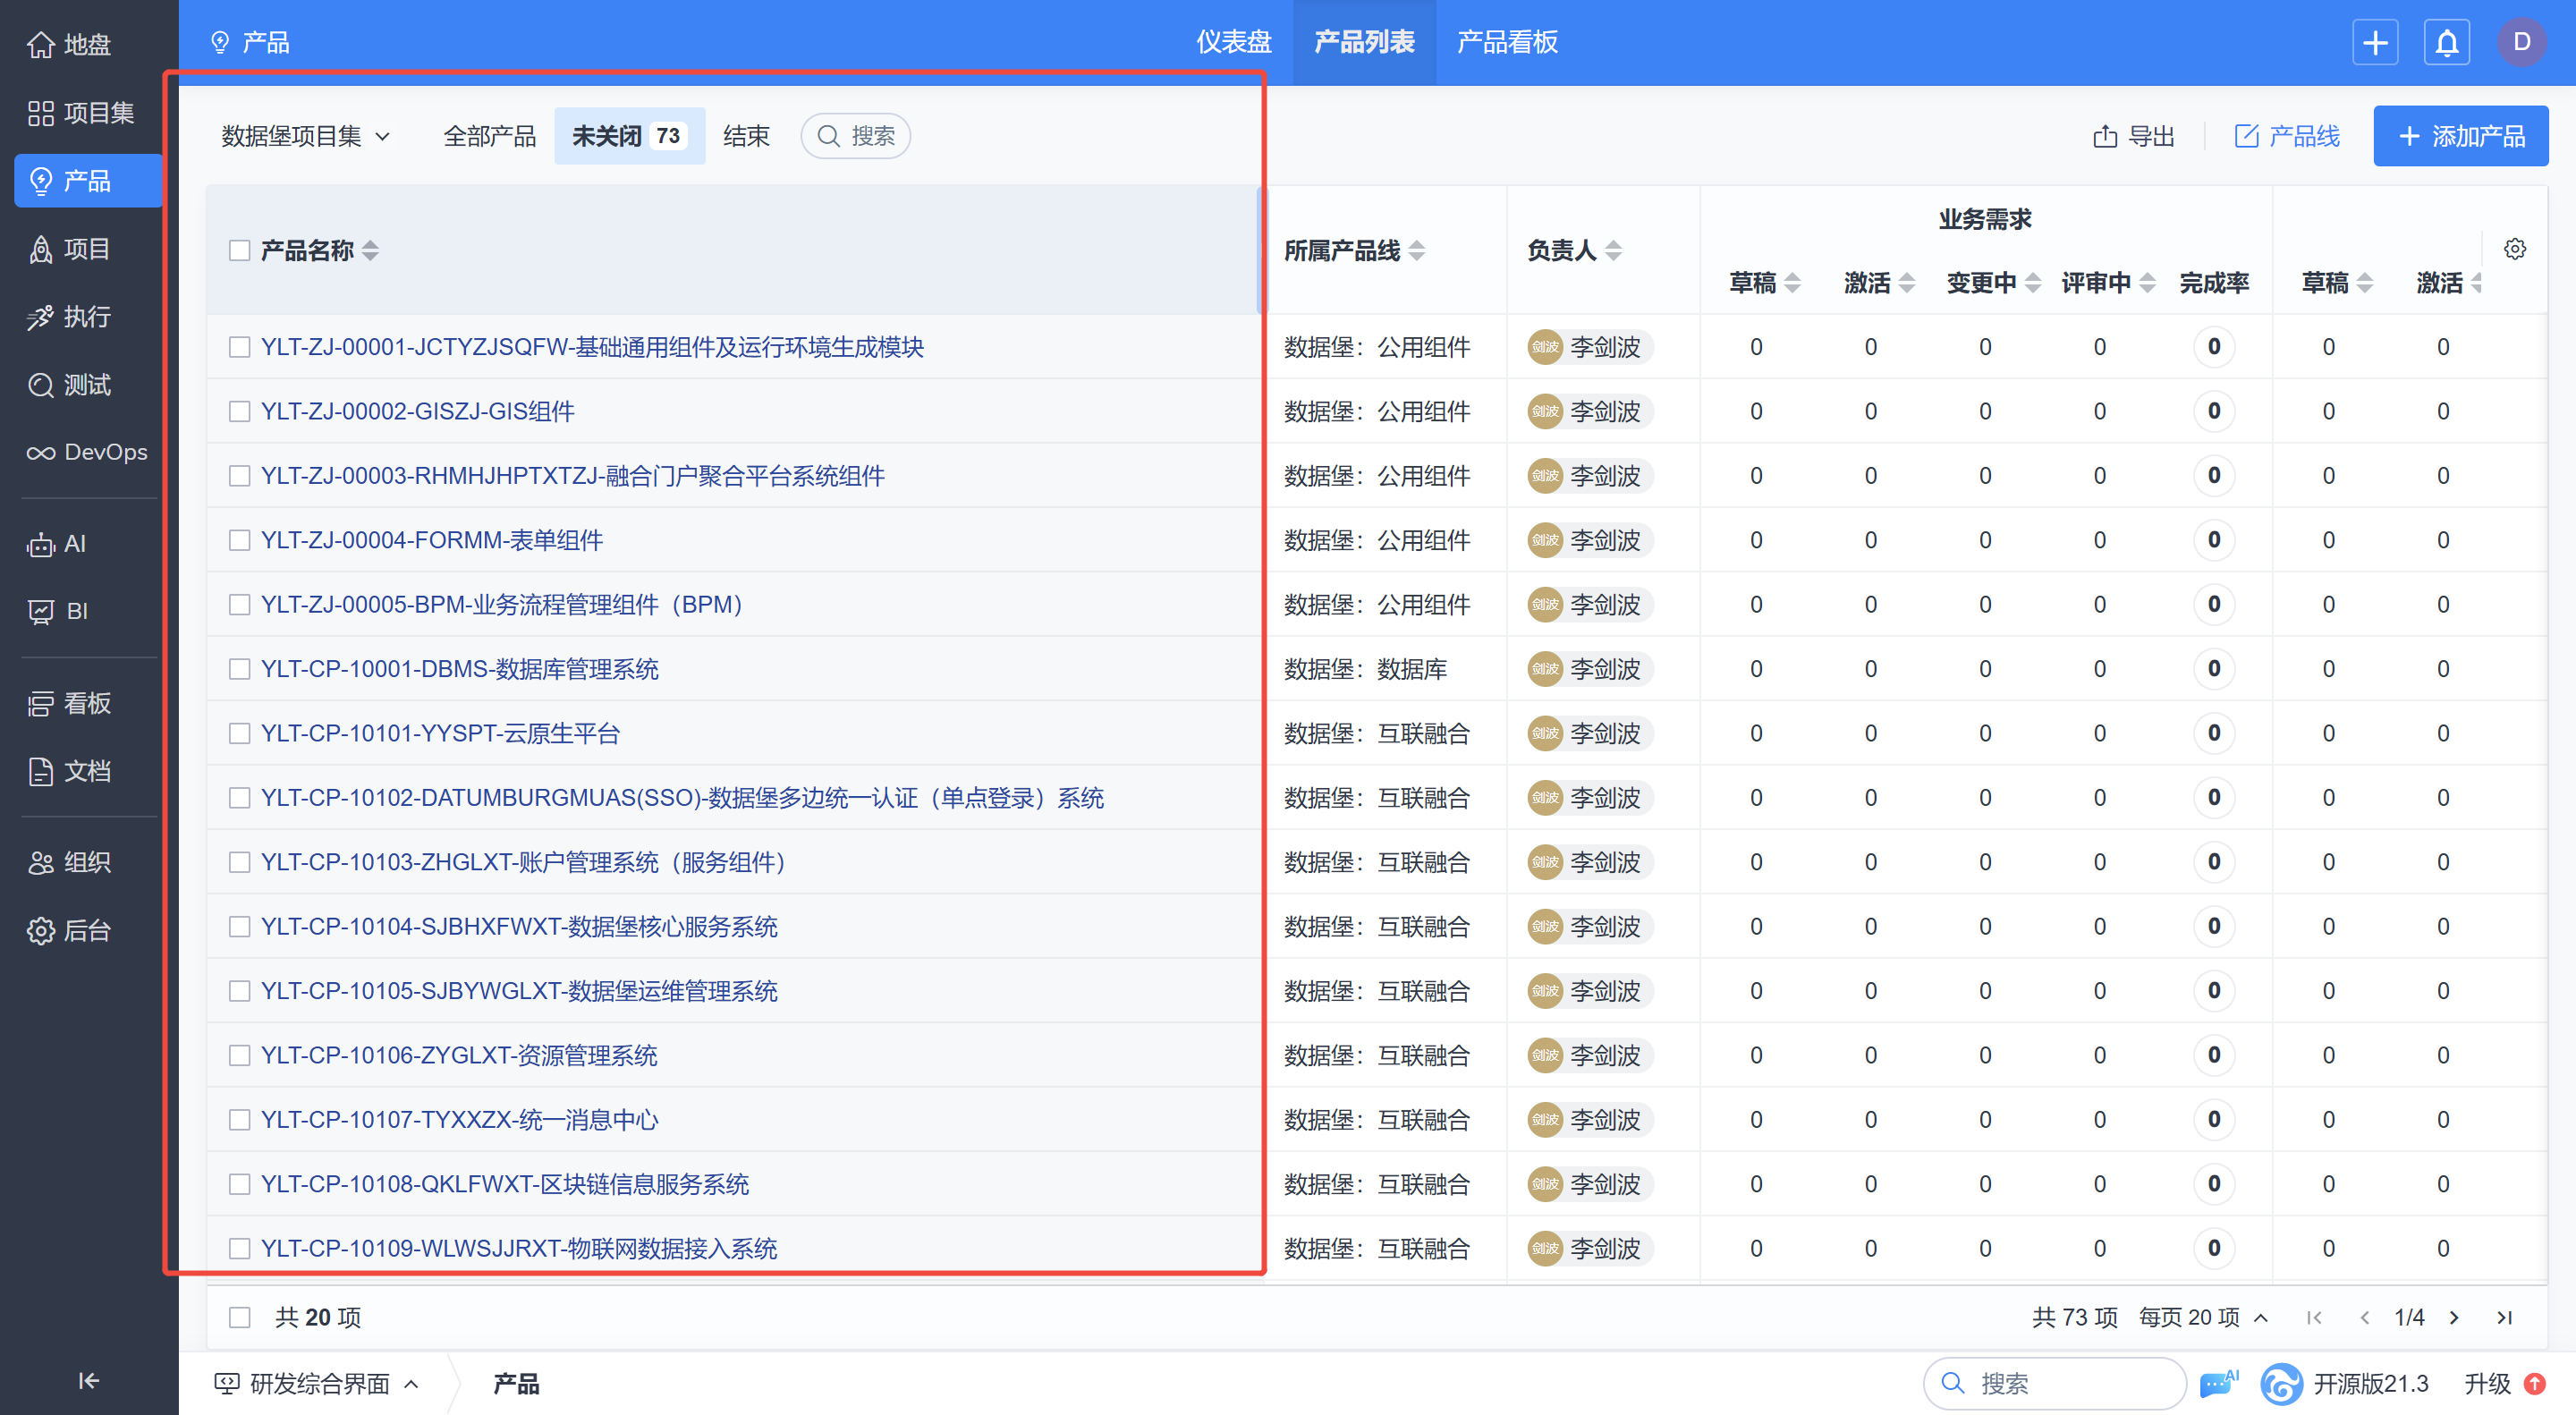Click 完成率 circle in YLT-ZJ-00001 row
Viewport: 2576px width, 1415px height.
pos(2214,347)
